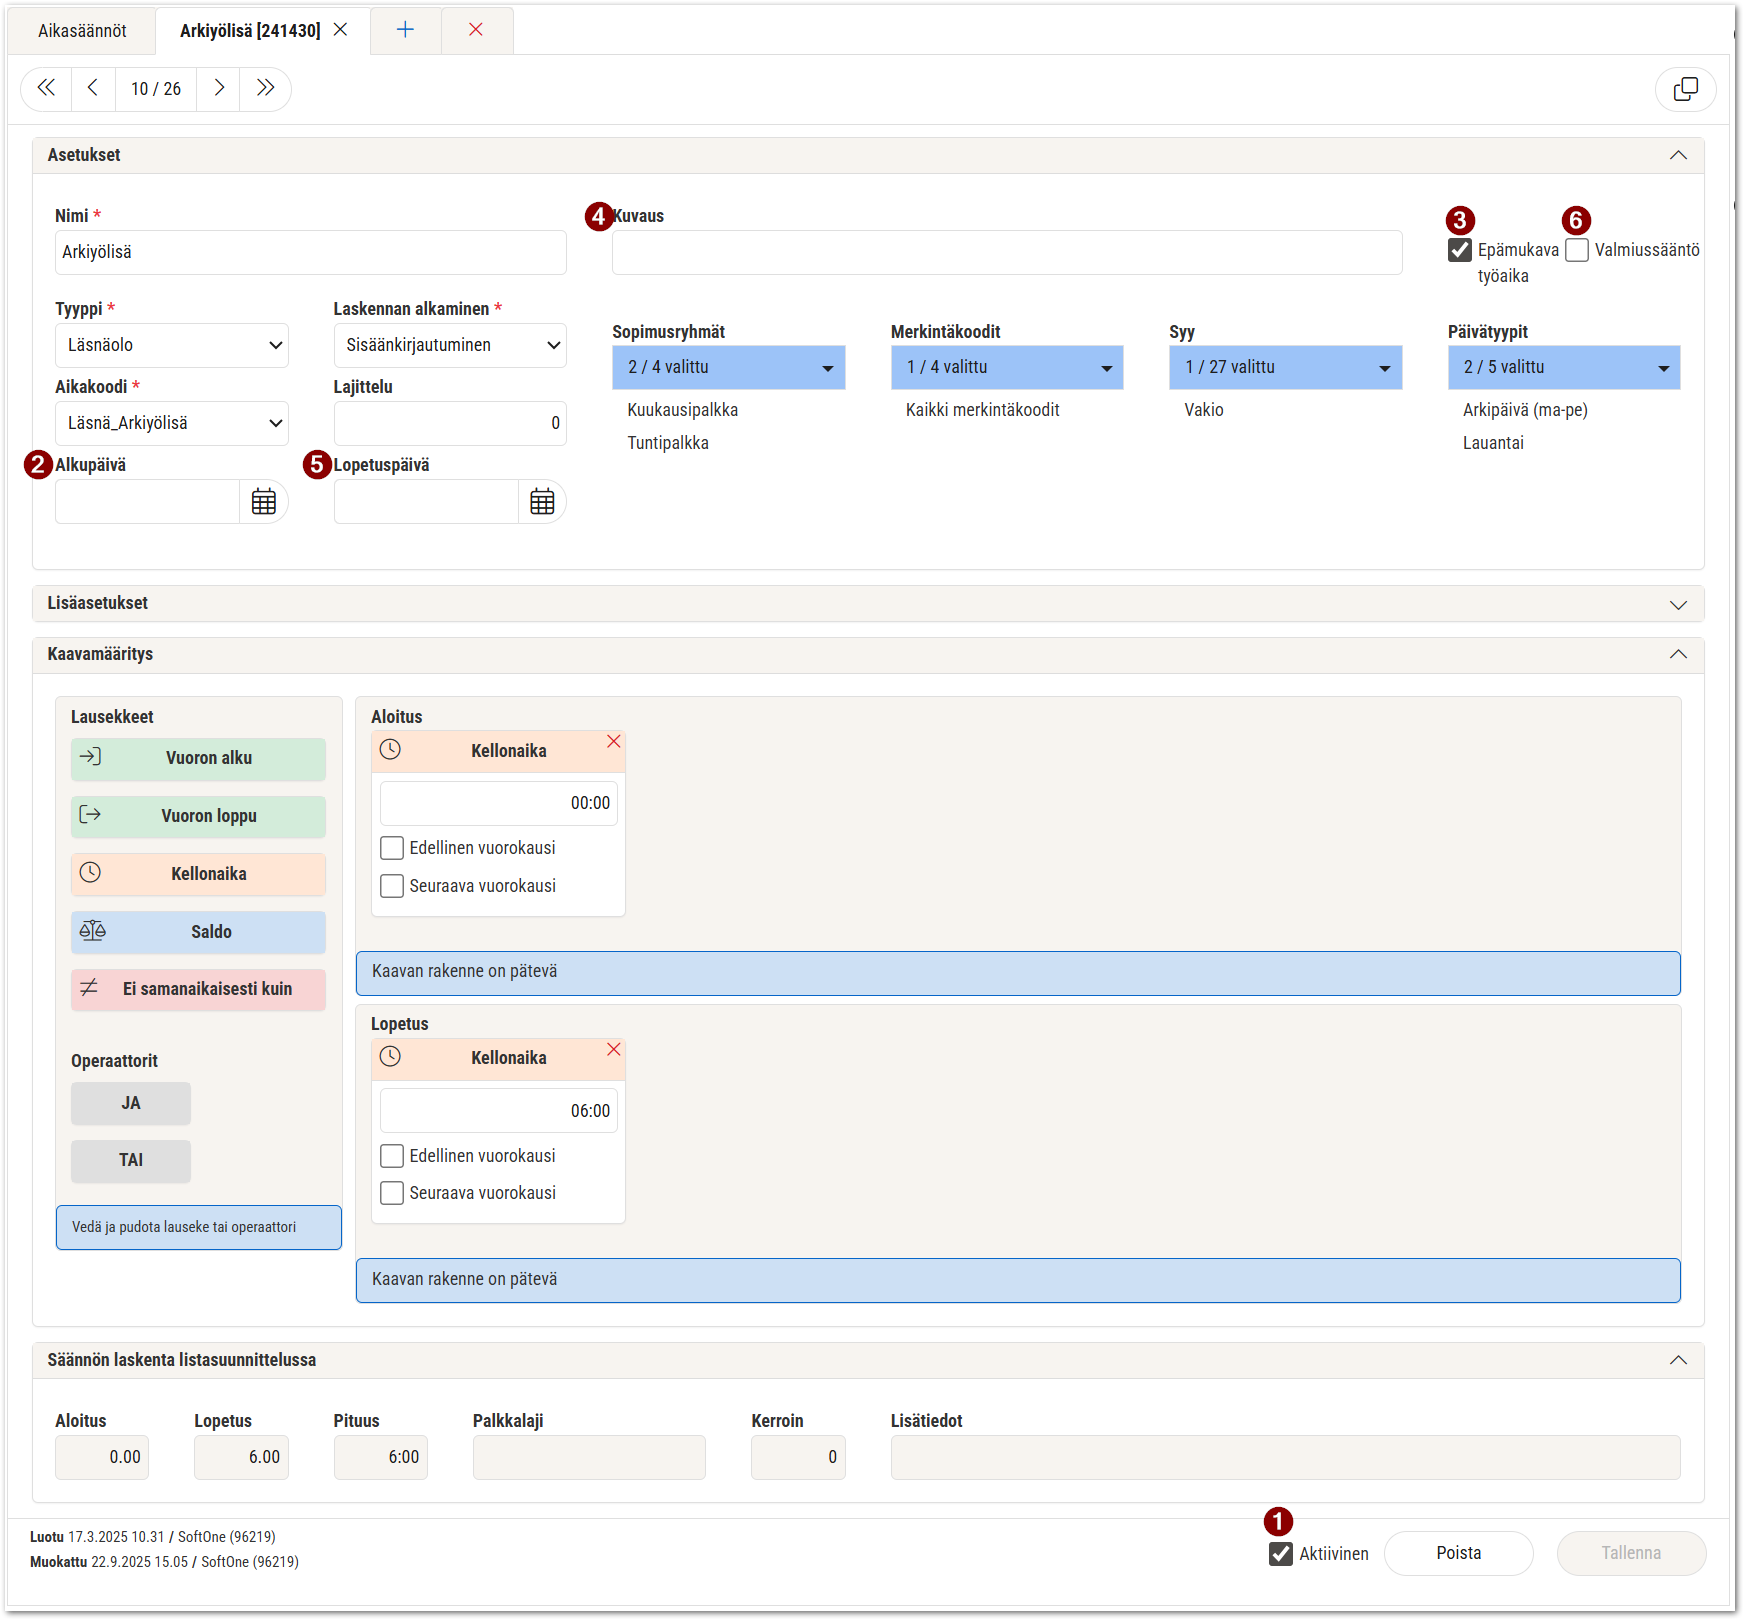Remove the Kellonaika block from Aloitus
Viewport: 1744px width, 1620px height.
click(614, 741)
